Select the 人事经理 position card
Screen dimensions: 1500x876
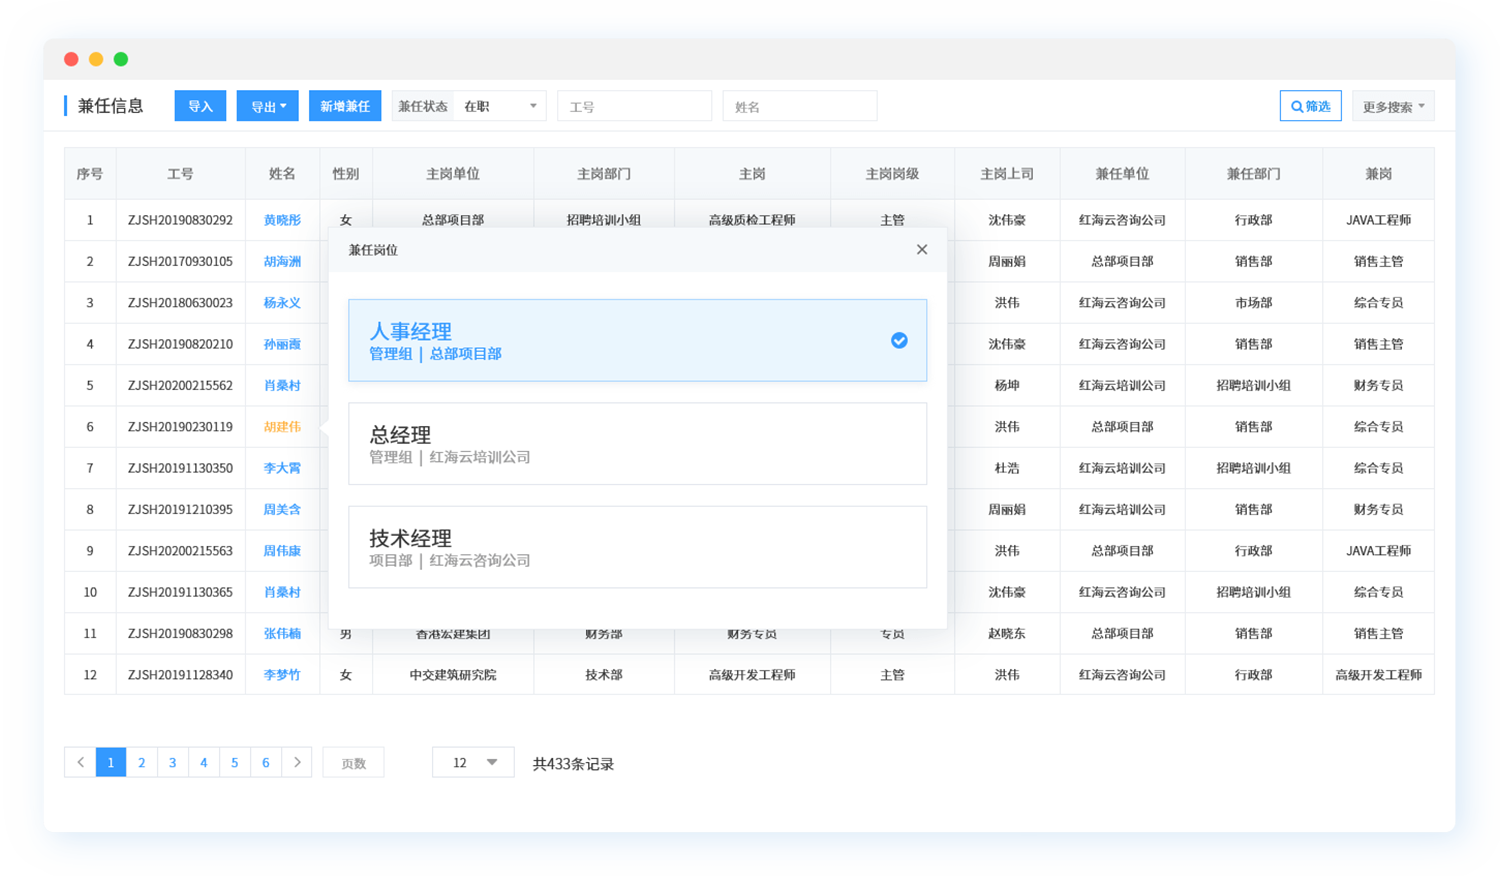[637, 340]
